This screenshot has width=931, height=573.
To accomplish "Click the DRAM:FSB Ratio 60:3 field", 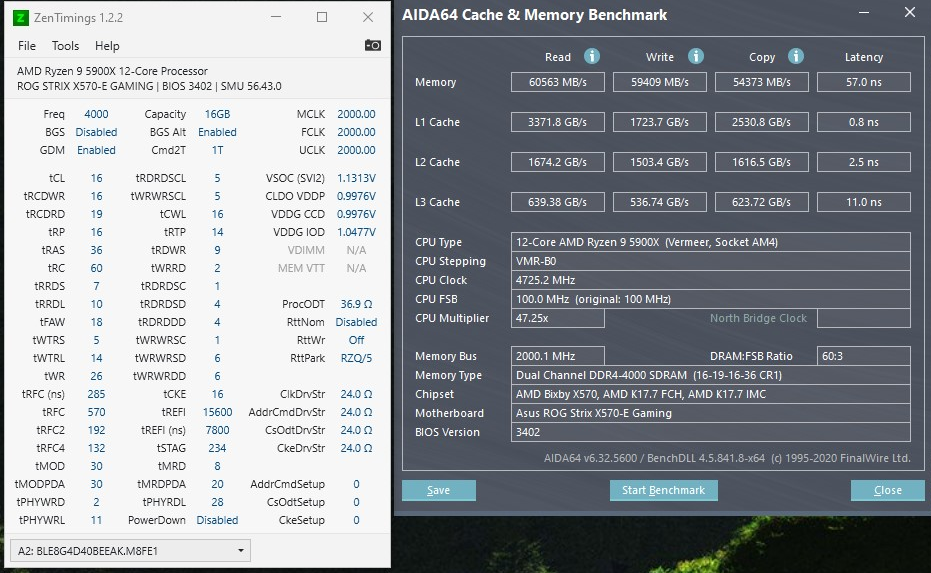I will [x=864, y=356].
